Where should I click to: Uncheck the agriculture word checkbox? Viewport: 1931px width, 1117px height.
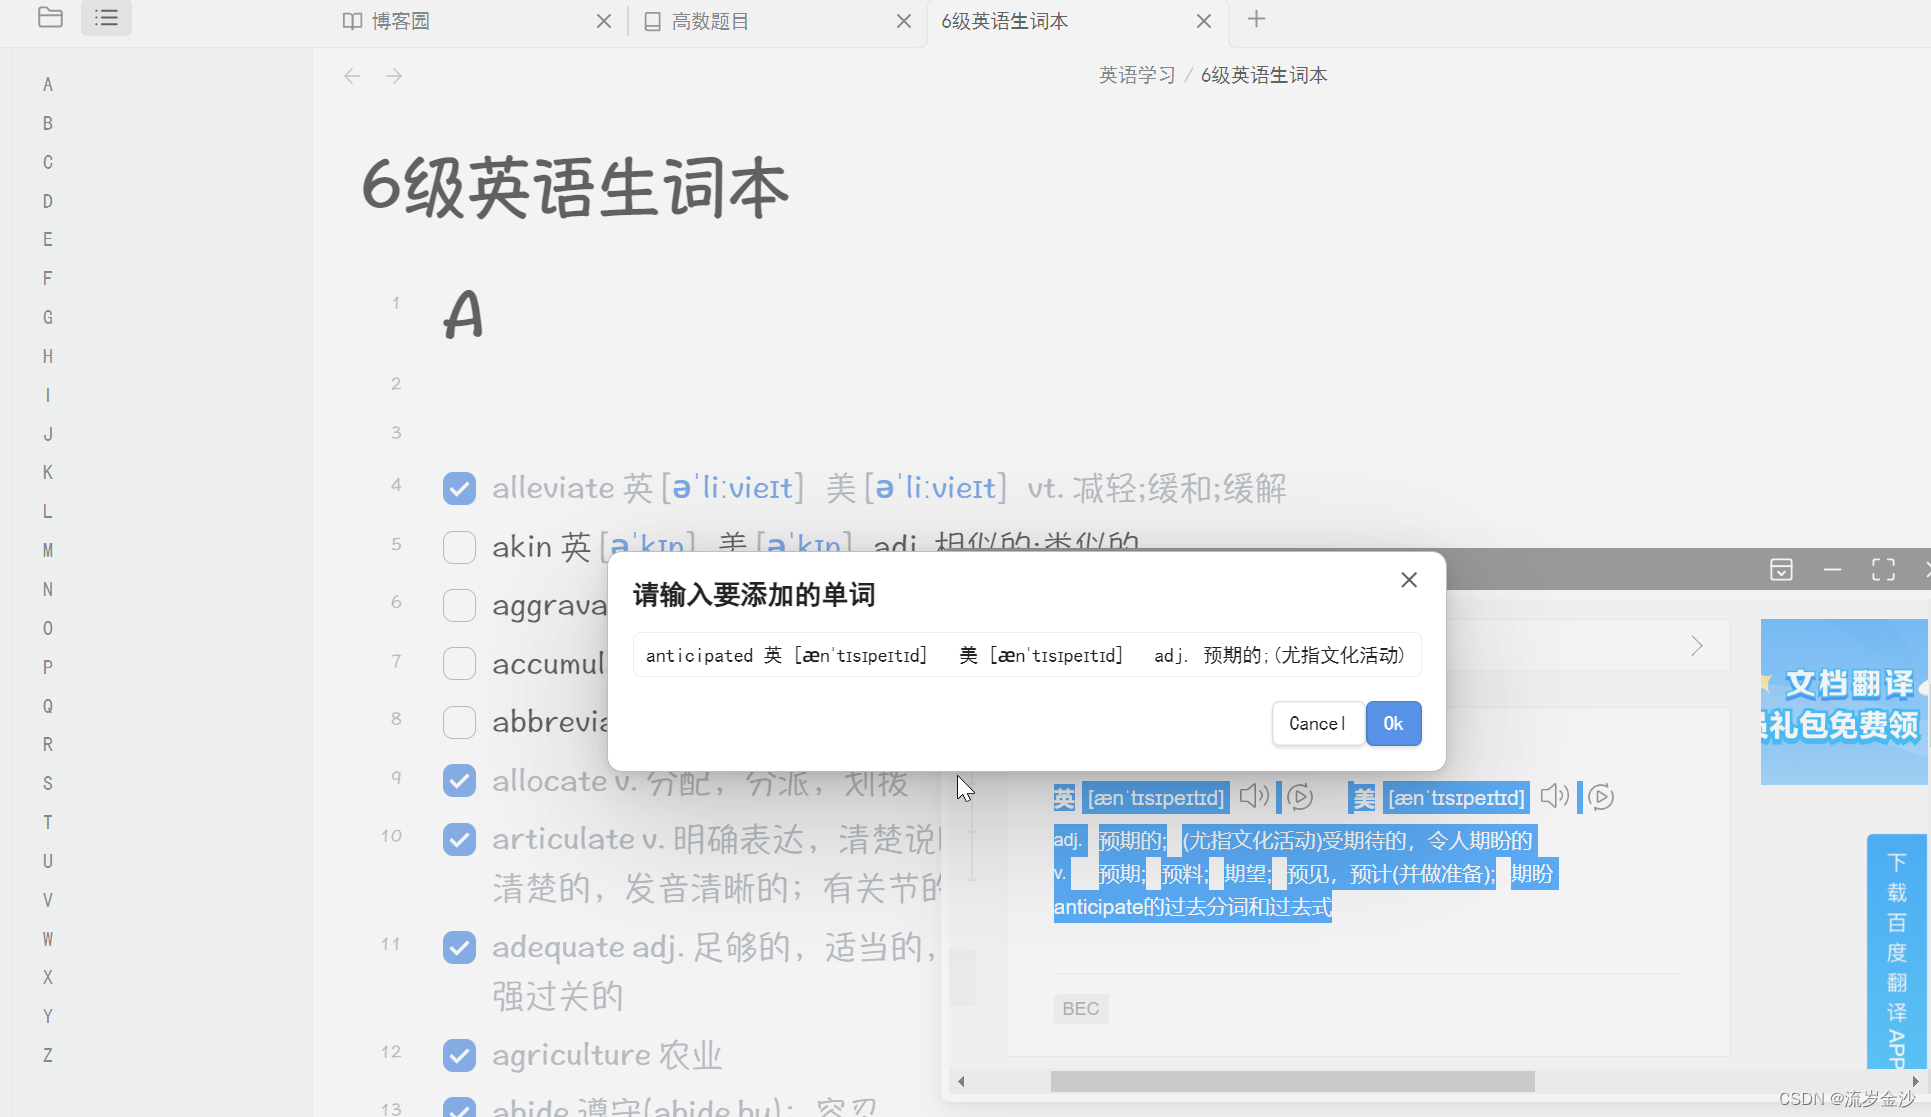tap(459, 1055)
